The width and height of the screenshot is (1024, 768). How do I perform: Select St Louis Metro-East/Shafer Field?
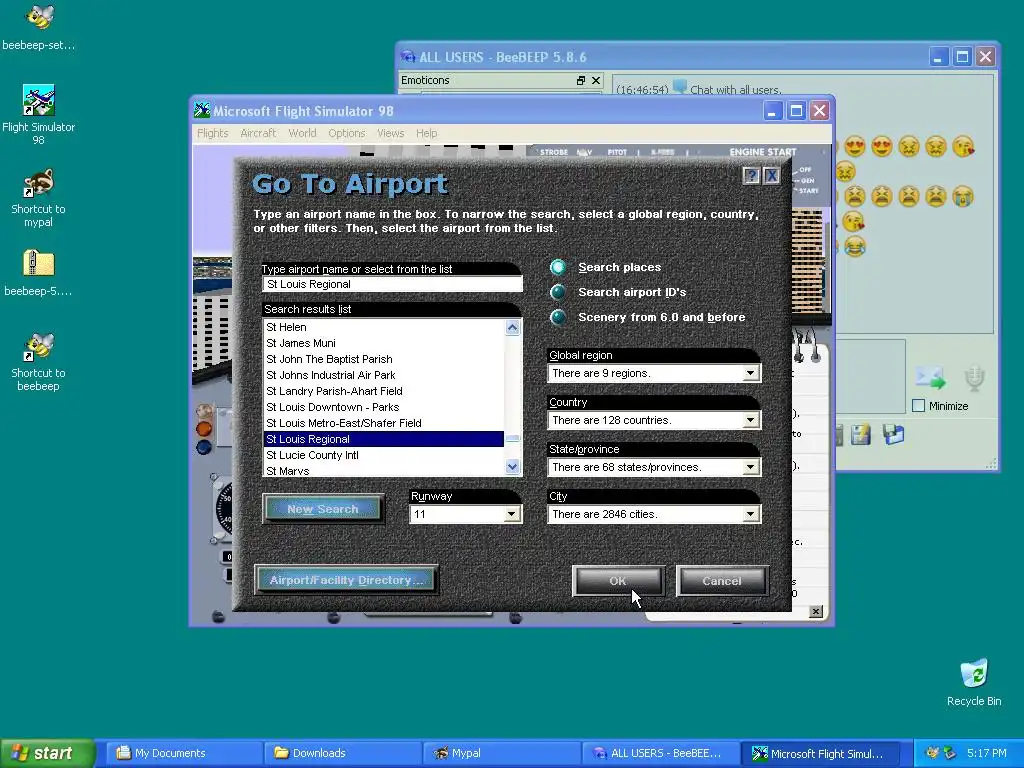point(383,423)
